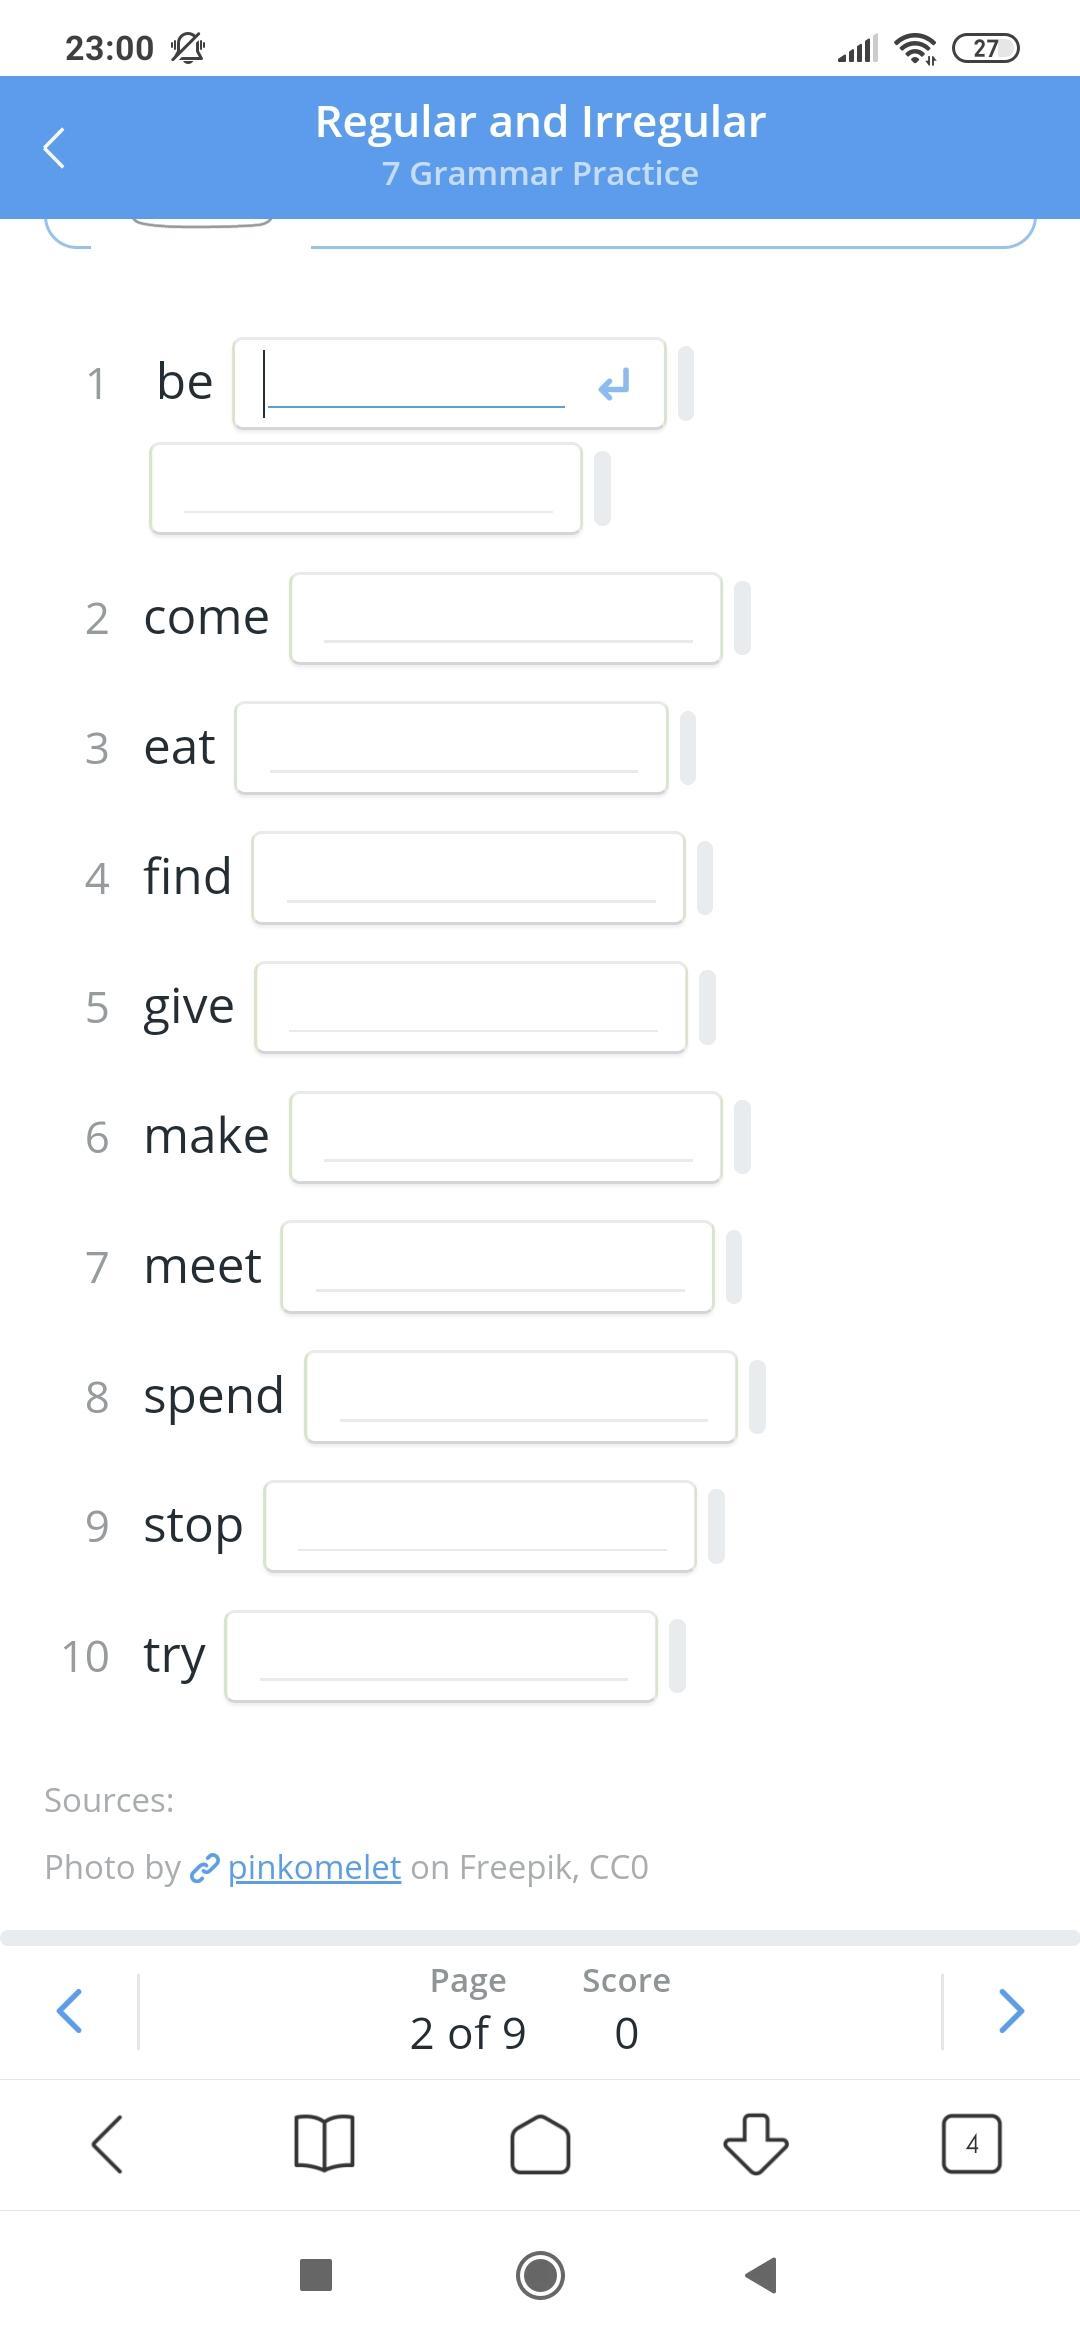Viewport: 1080px width, 2340px height.
Task: Go to the previous page with the left chevron
Action: point(69,2010)
